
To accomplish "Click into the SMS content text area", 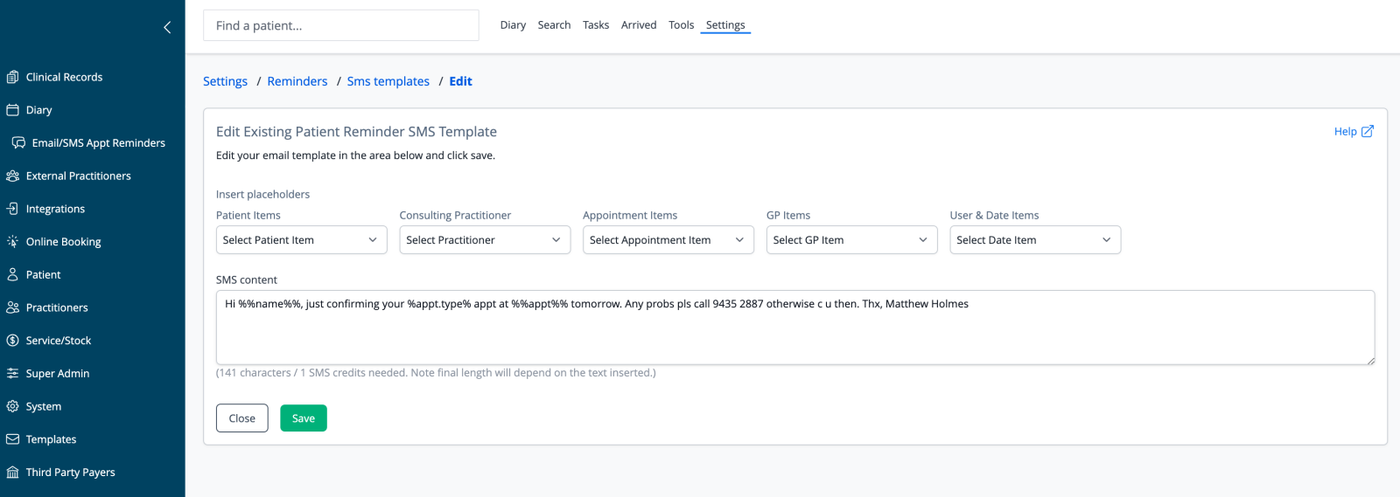I will 795,328.
